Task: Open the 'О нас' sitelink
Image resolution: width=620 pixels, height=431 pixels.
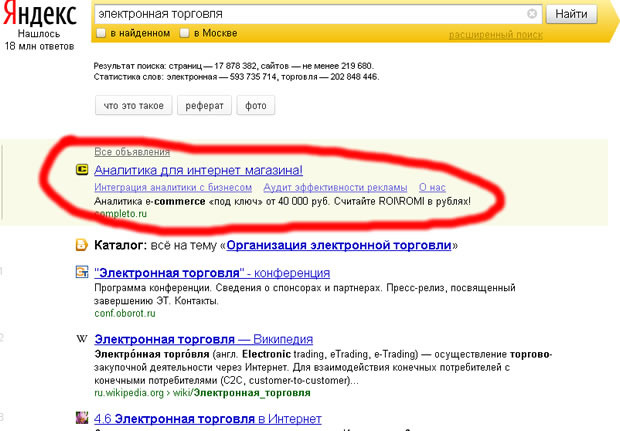Action: pyautogui.click(x=432, y=187)
